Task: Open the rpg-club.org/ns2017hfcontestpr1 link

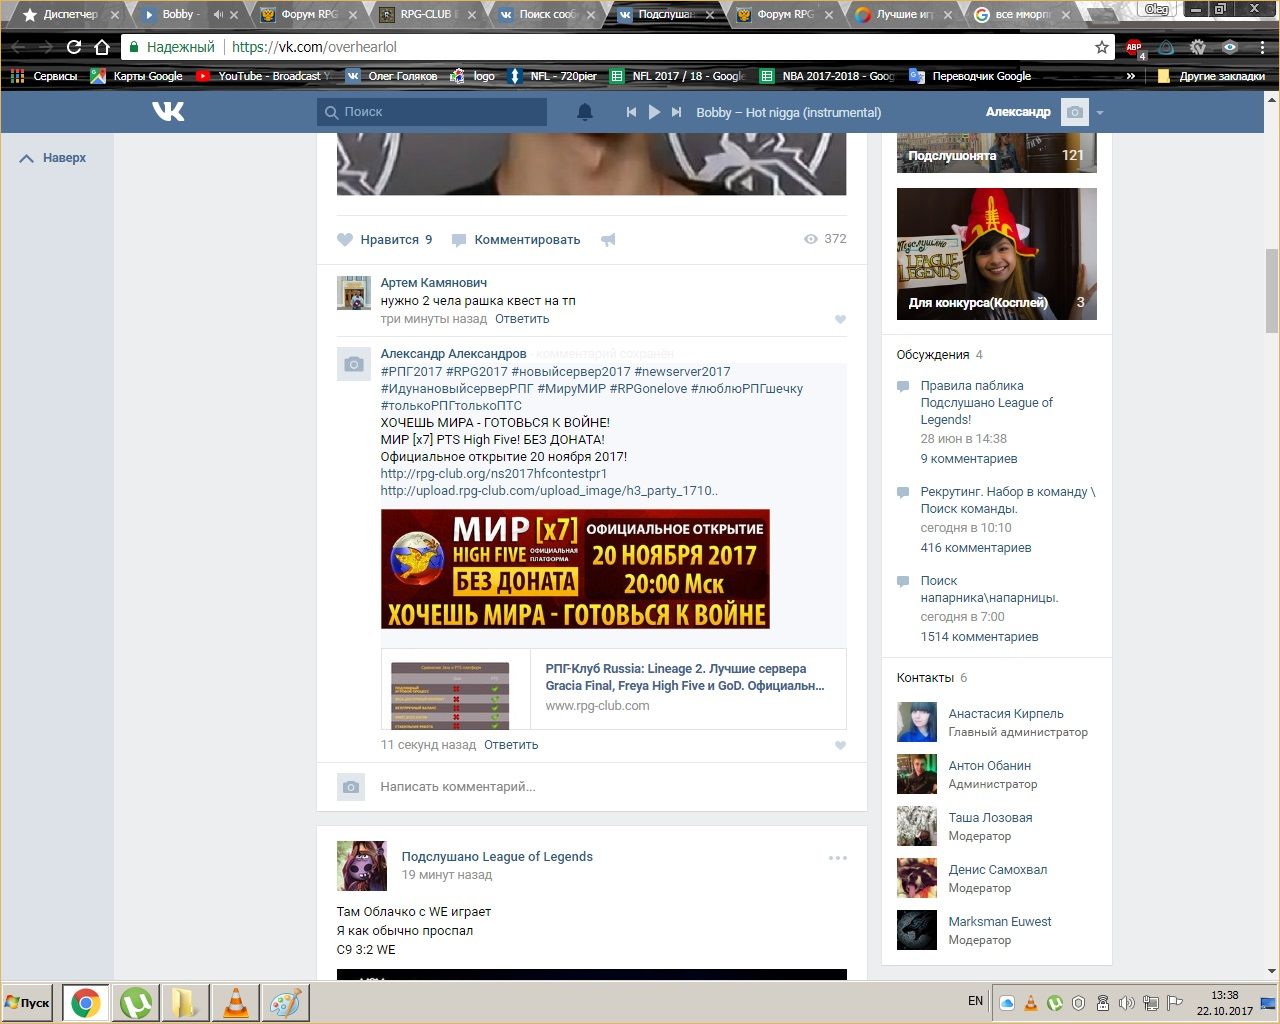Action: coord(493,474)
